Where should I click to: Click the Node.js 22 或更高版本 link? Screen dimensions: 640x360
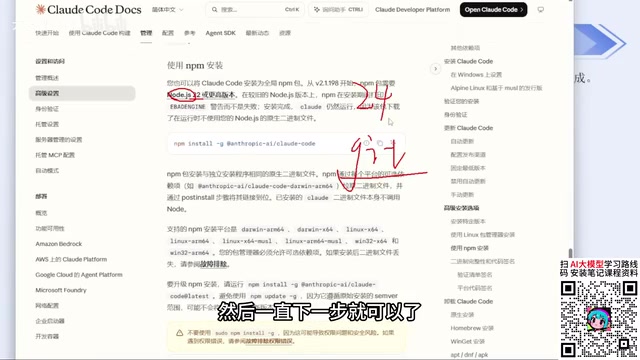click(201, 95)
